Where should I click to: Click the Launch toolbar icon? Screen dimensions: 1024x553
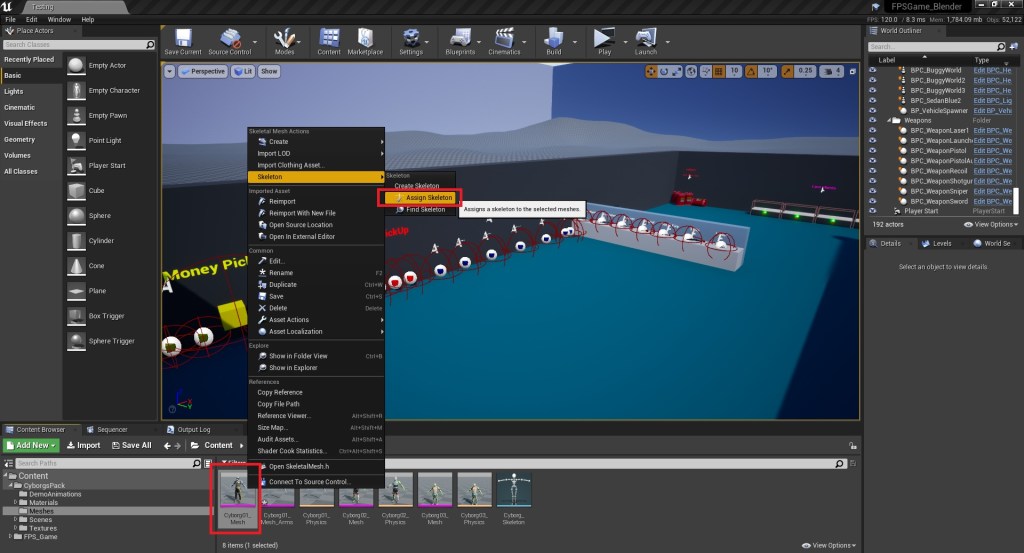tap(646, 39)
